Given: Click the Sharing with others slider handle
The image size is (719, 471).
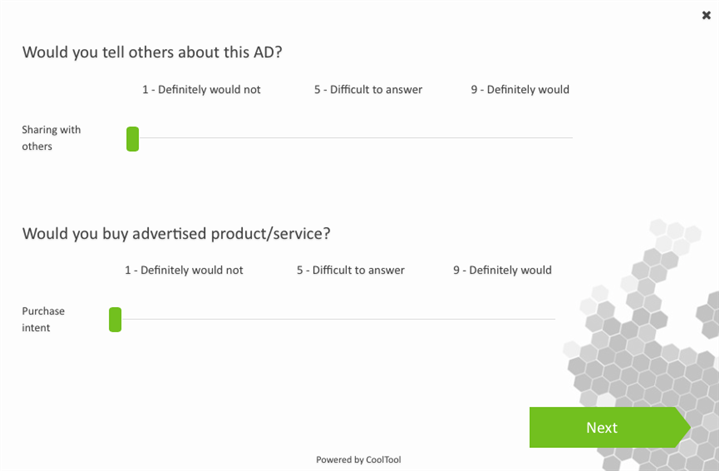Looking at the screenshot, I should coord(132,139).
